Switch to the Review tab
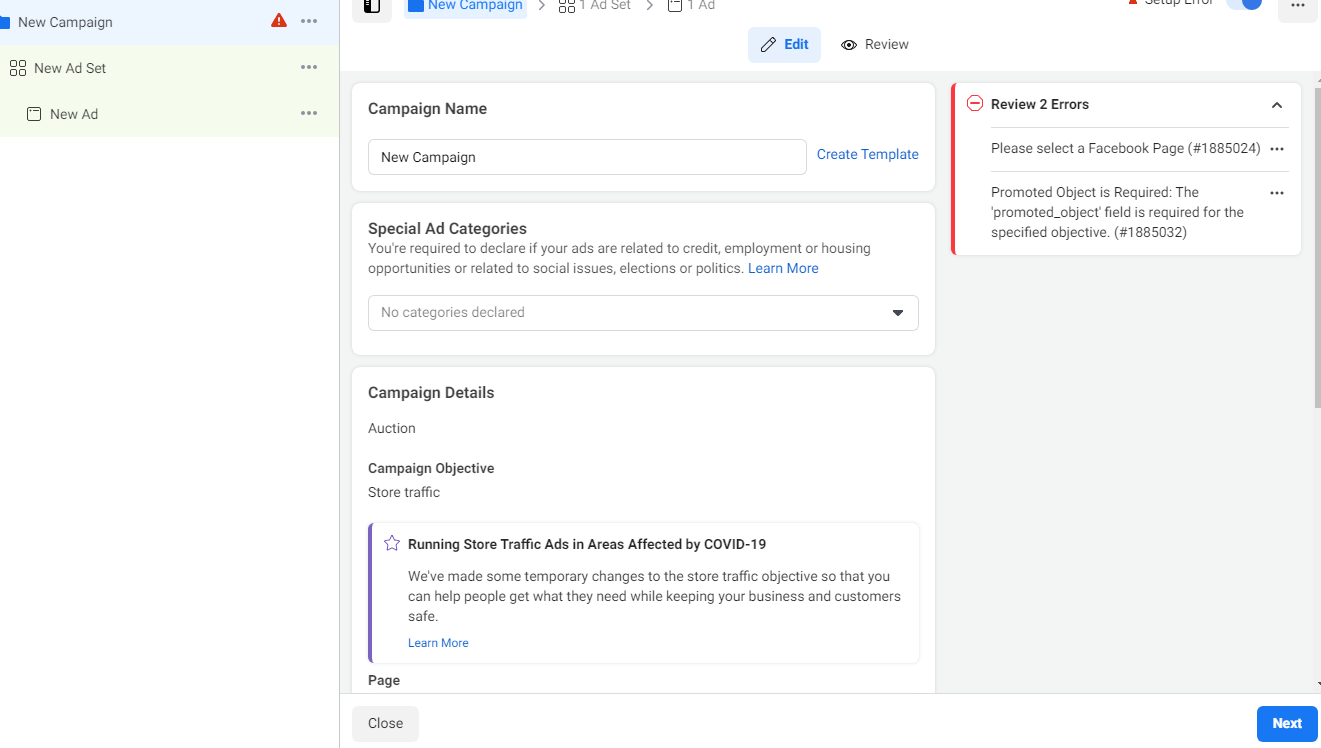The height and width of the screenshot is (748, 1321). [875, 45]
